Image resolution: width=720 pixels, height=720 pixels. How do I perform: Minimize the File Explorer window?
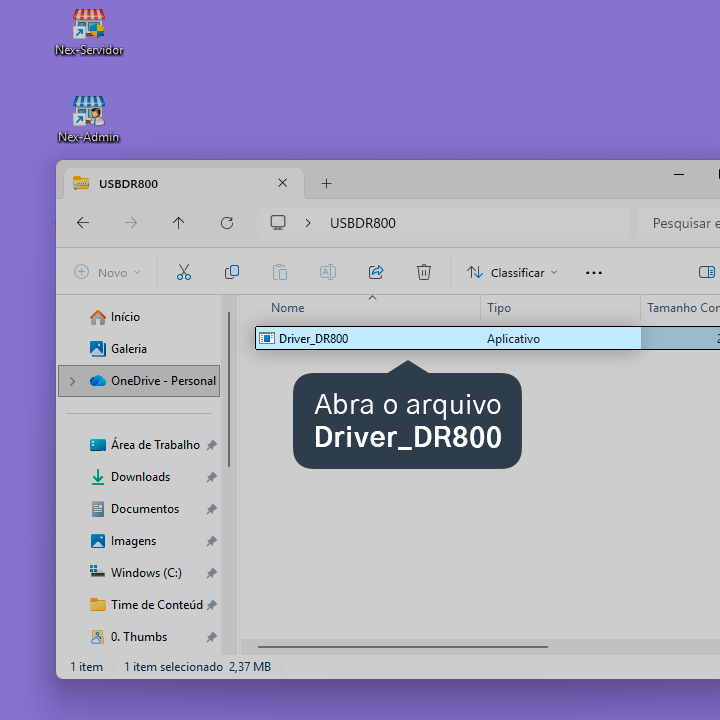[x=679, y=174]
